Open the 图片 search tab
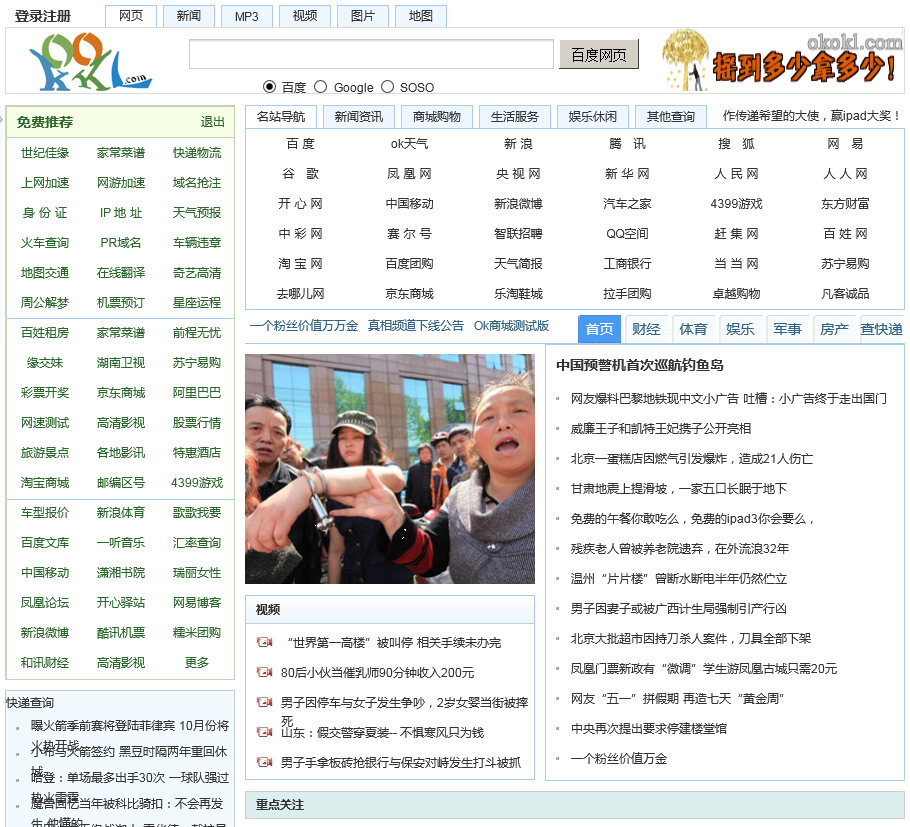Screen dimensions: 910x827 click(x=362, y=16)
